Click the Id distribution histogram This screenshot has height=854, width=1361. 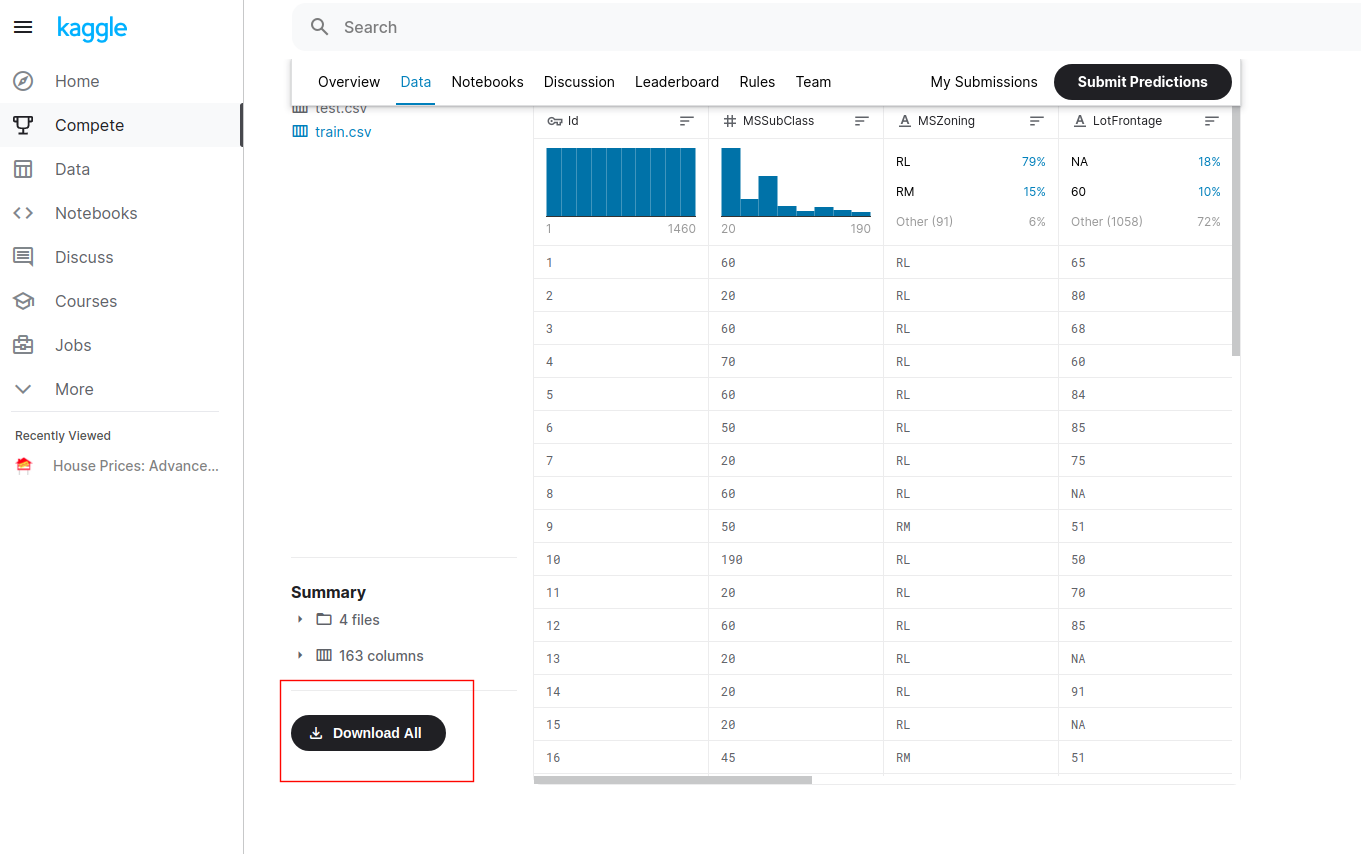[x=621, y=182]
